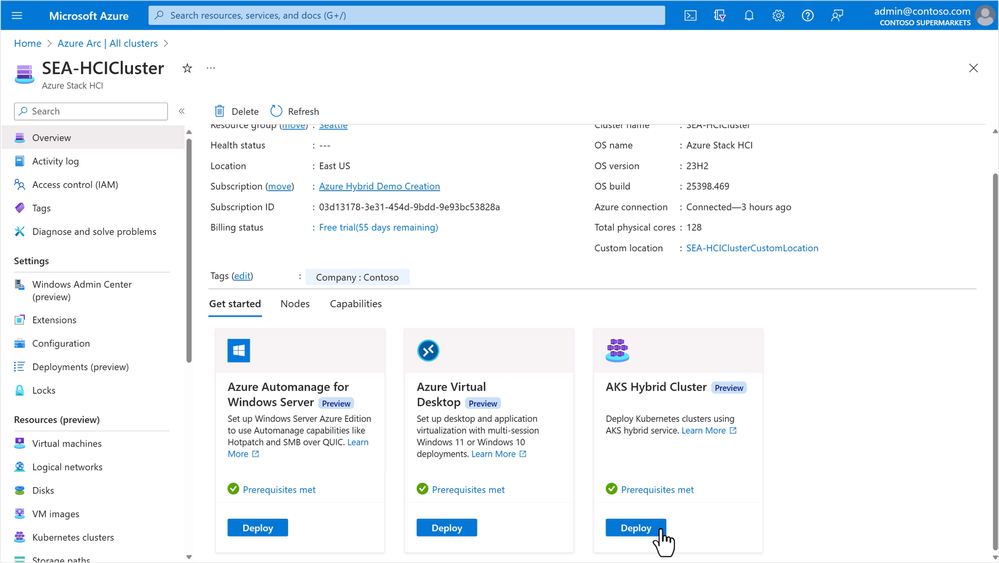Viewport: 999px width, 563px height.
Task: Deploy the AKS Hybrid Cluster
Action: [x=636, y=528]
